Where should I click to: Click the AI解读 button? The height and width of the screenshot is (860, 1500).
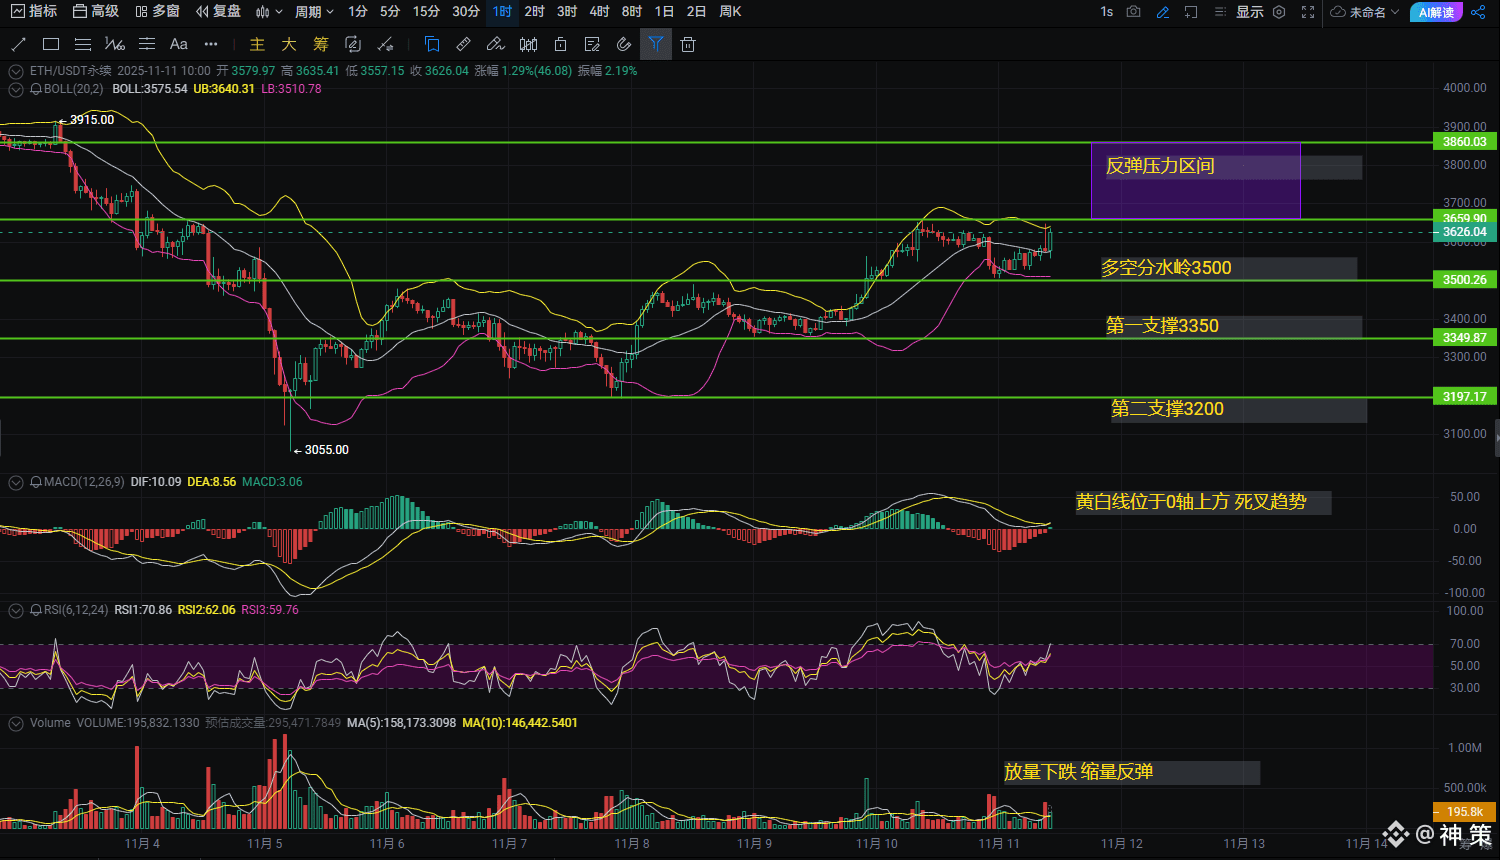[x=1436, y=12]
